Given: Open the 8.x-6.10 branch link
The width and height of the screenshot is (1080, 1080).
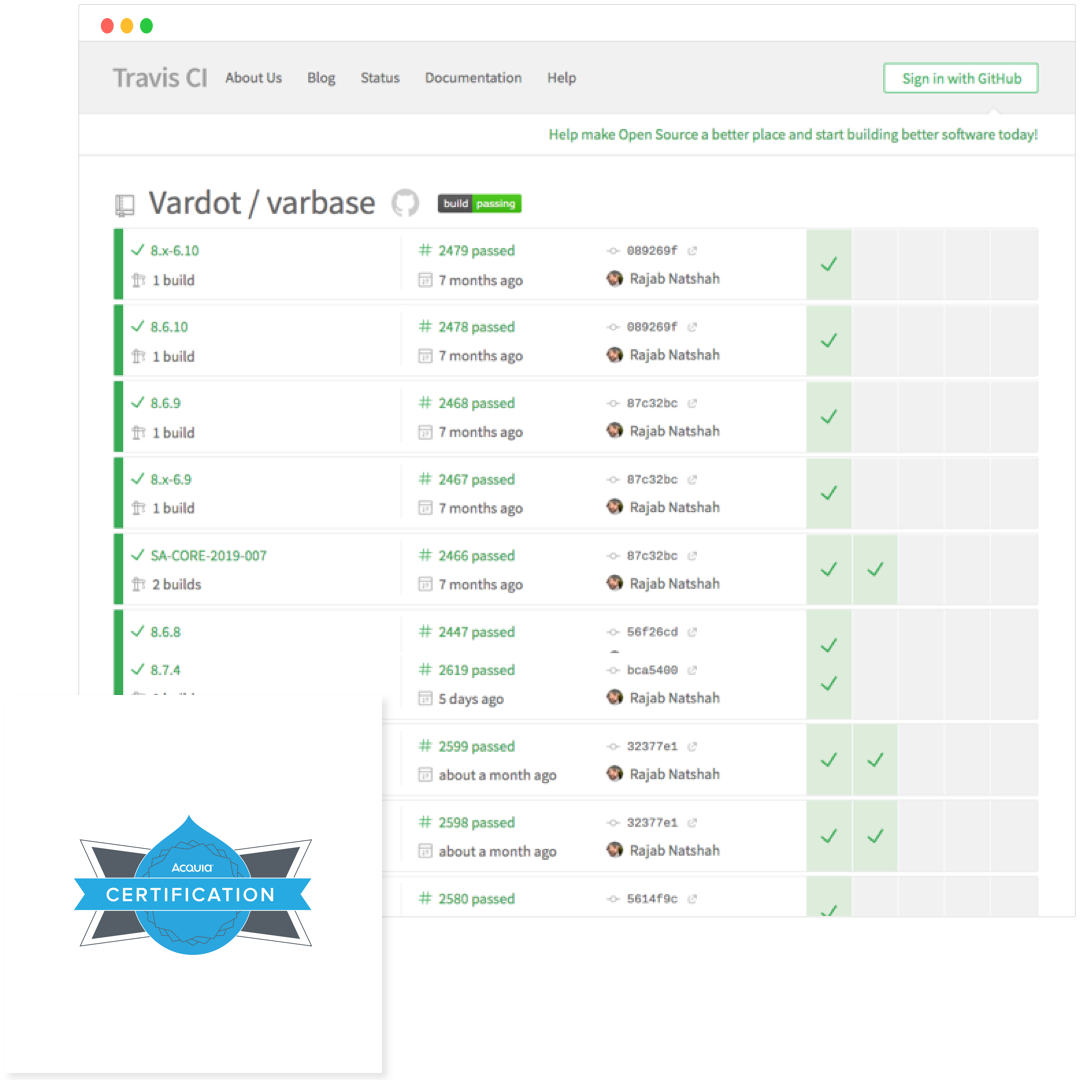Looking at the screenshot, I should click(174, 251).
